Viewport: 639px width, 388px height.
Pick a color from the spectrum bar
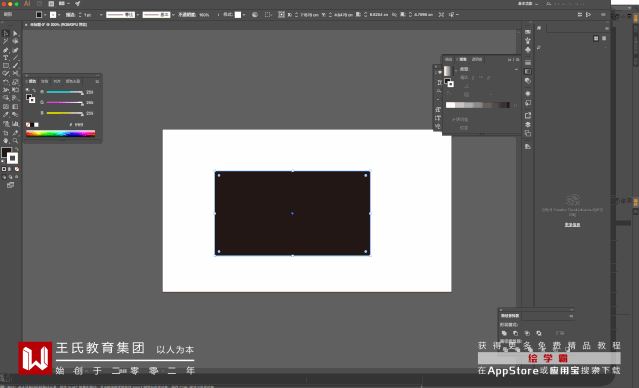pos(60,133)
